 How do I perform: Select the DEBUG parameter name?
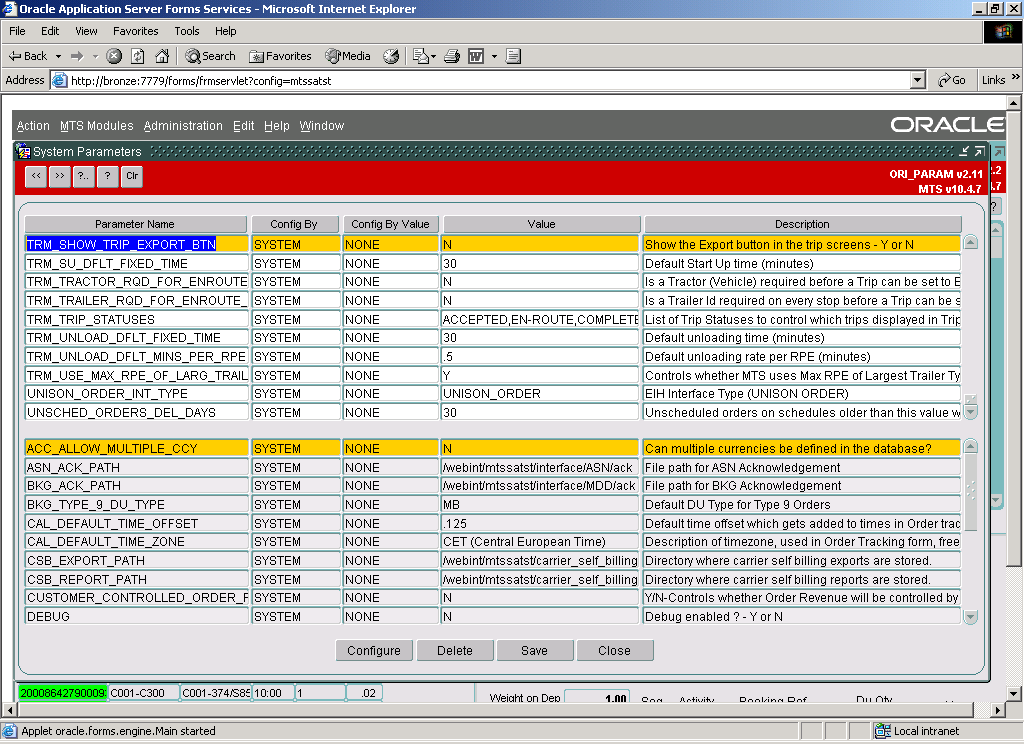click(x=136, y=617)
